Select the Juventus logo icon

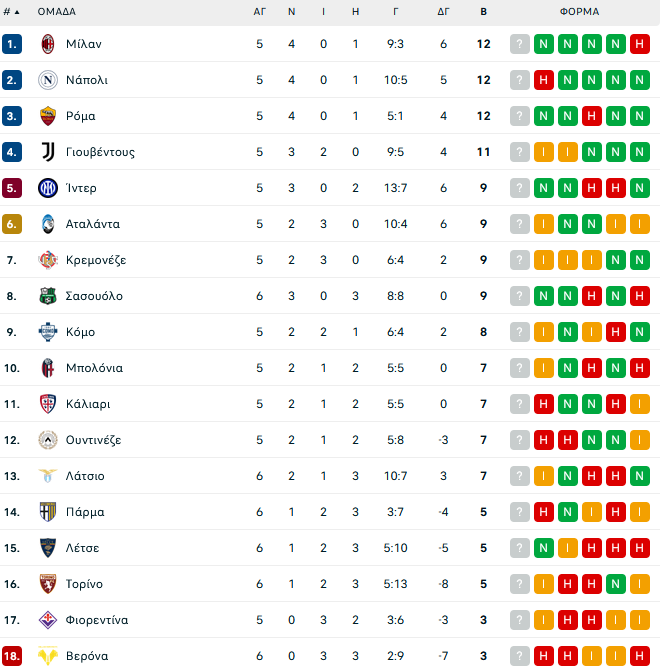pyautogui.click(x=47, y=152)
